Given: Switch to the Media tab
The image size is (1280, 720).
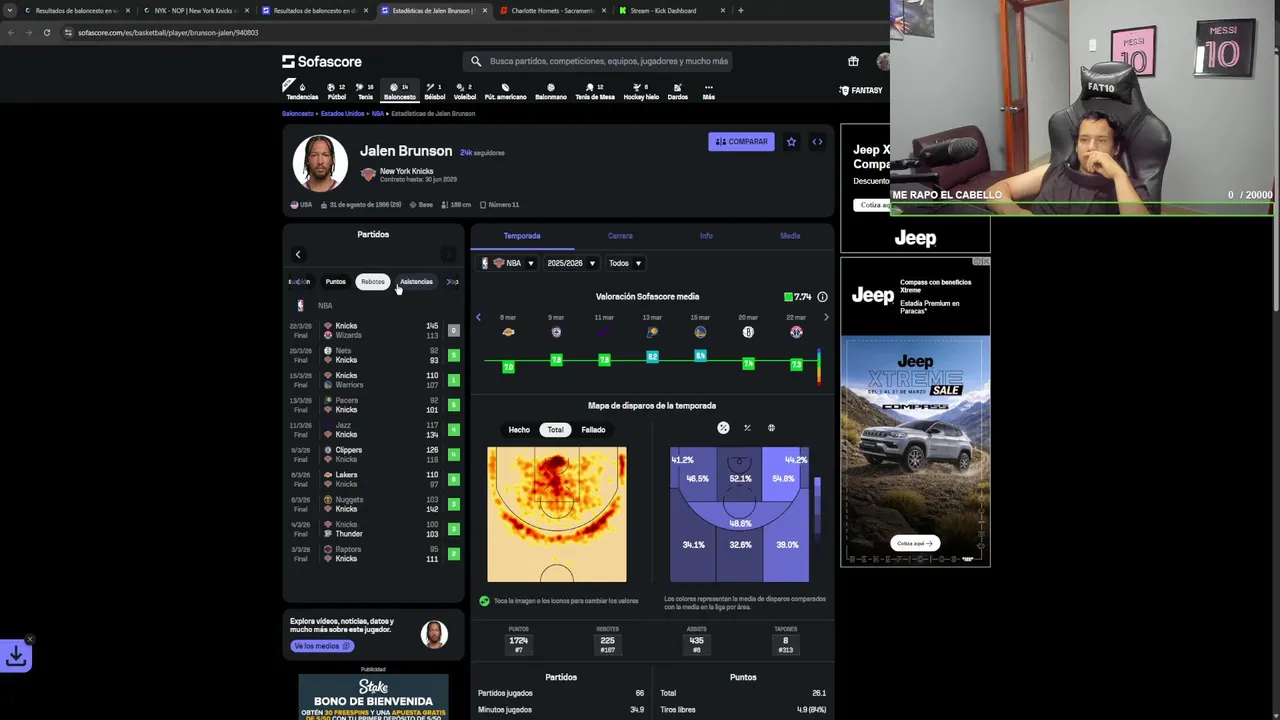Looking at the screenshot, I should click(790, 236).
